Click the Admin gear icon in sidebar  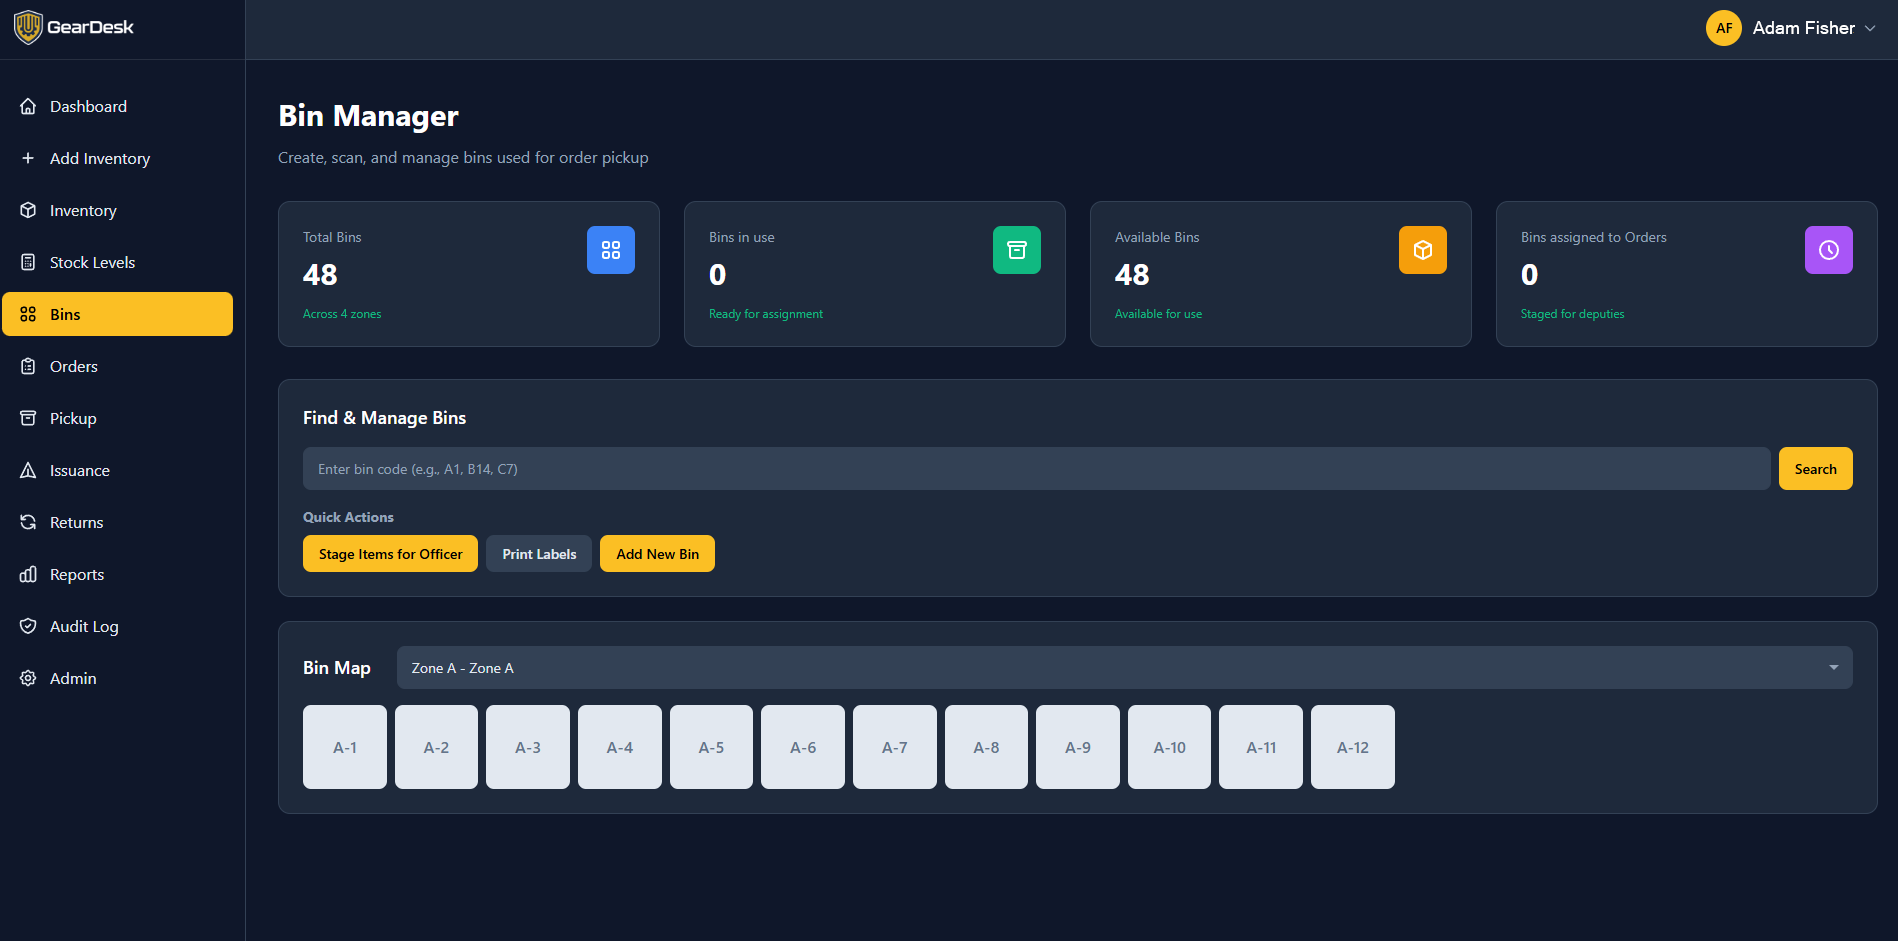point(28,678)
